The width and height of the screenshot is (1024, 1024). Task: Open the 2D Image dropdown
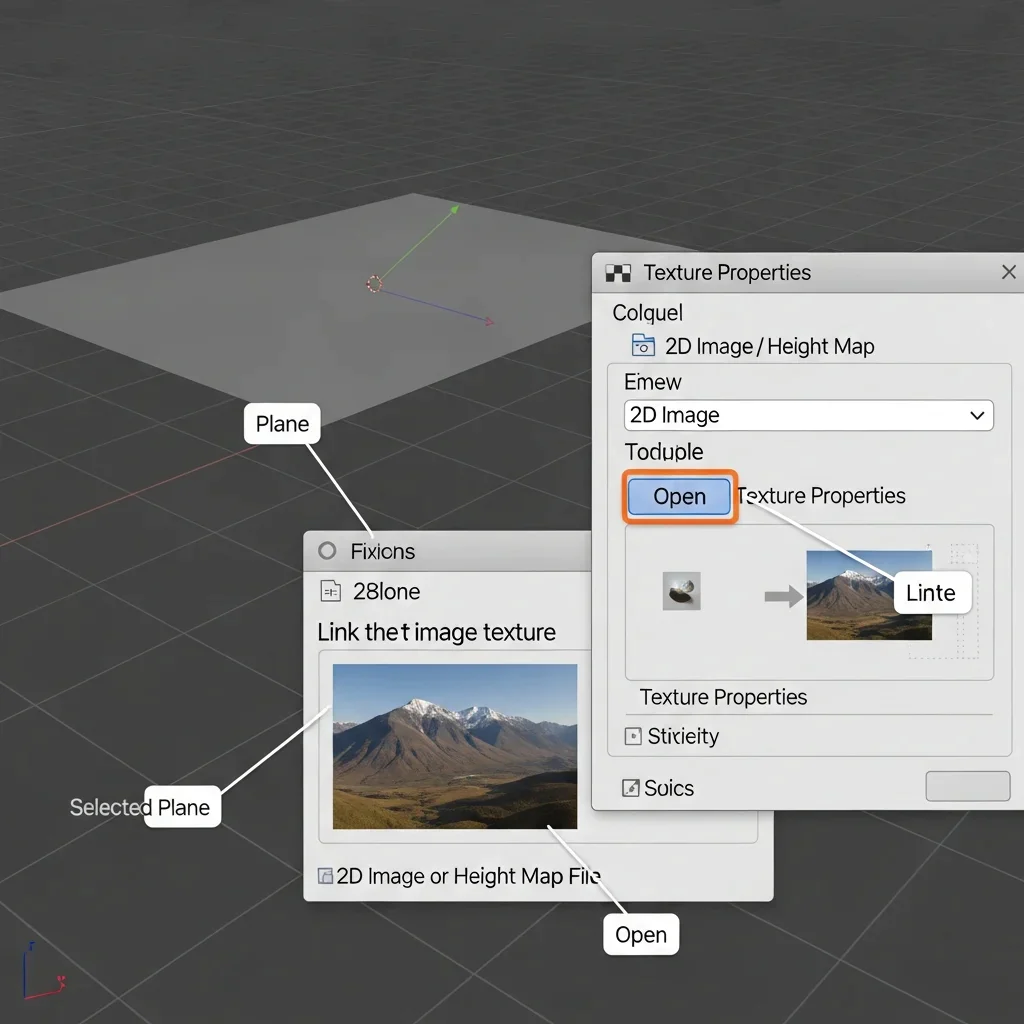pos(808,415)
